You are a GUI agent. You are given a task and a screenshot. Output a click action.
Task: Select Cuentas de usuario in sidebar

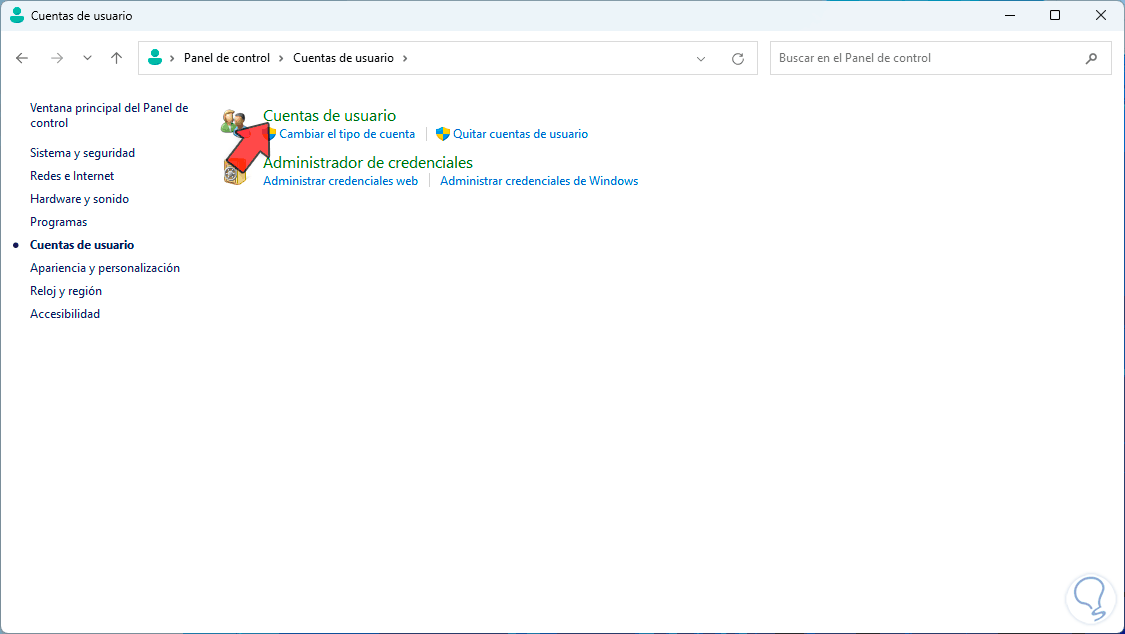click(82, 245)
